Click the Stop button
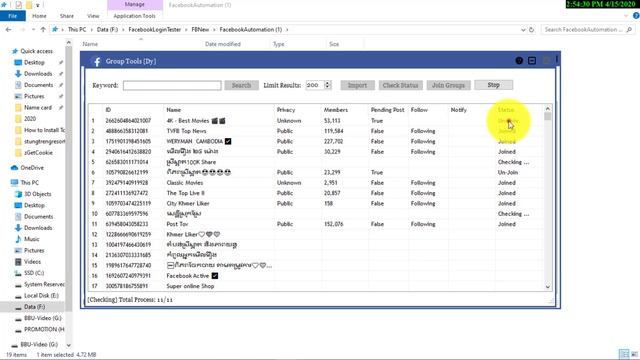This screenshot has height=360, width=640. [493, 85]
